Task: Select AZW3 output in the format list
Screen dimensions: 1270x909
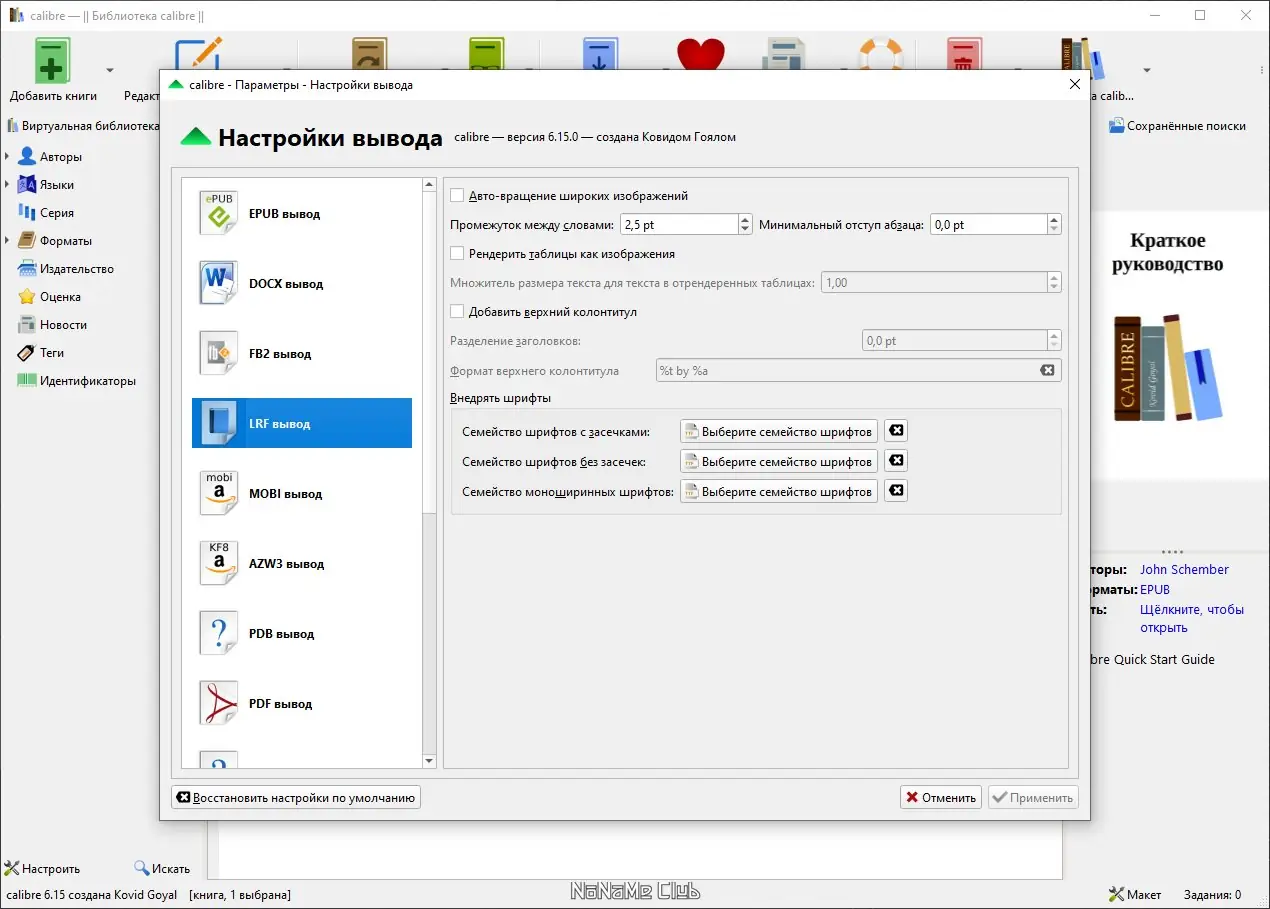Action: pos(302,564)
